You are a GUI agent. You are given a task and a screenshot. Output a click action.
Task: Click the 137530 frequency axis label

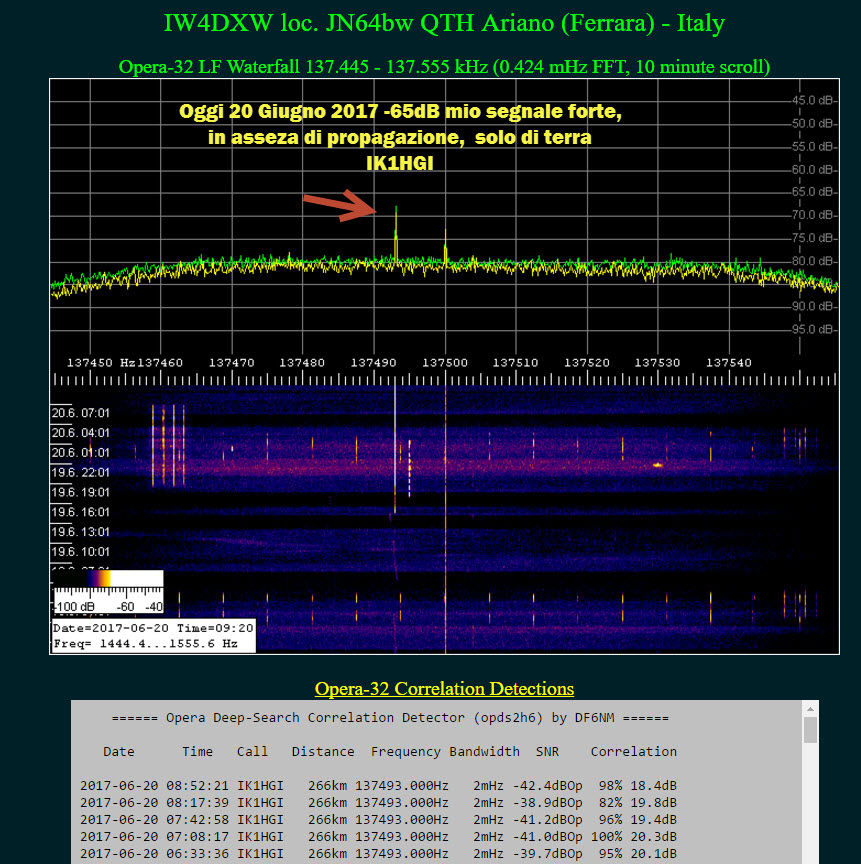tap(657, 363)
